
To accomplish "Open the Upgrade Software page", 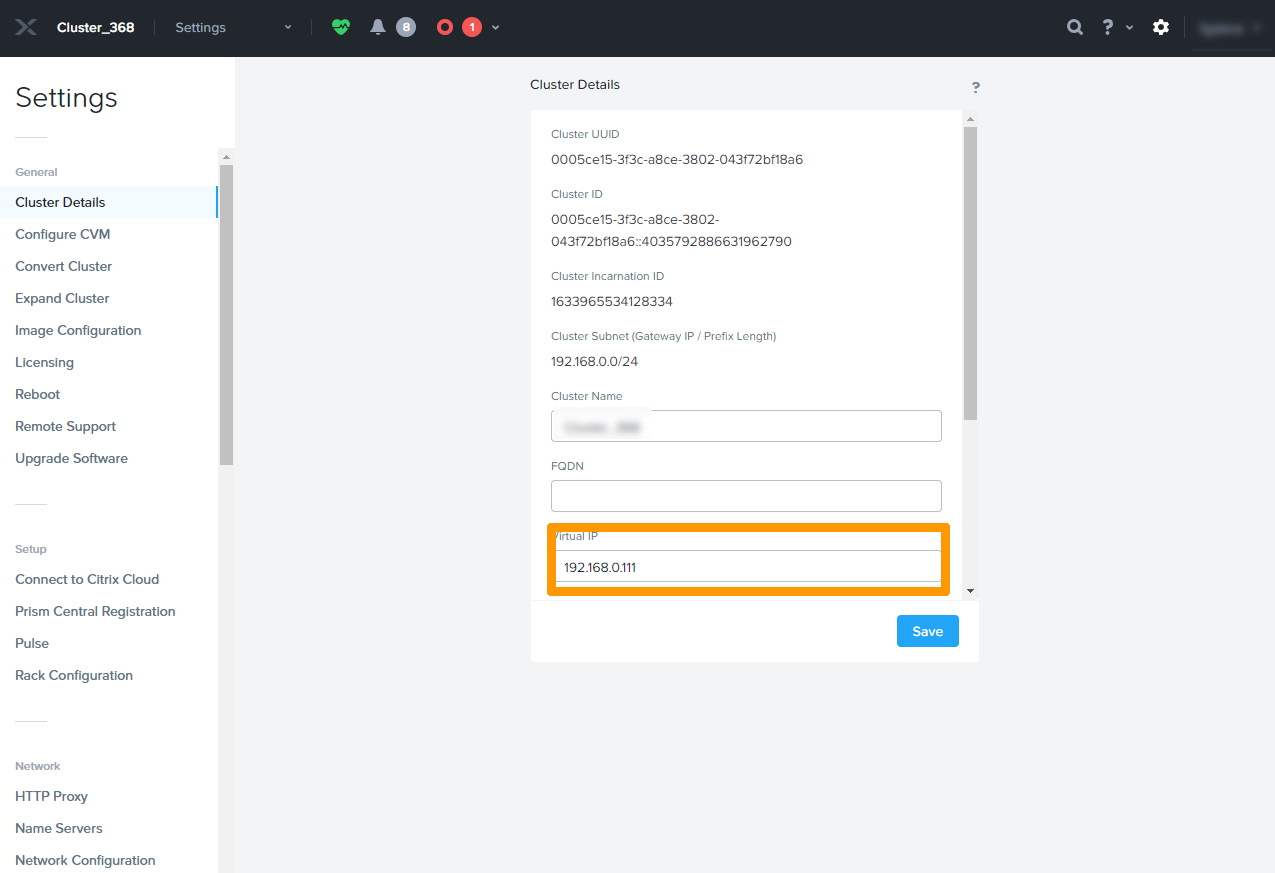I will [71, 458].
